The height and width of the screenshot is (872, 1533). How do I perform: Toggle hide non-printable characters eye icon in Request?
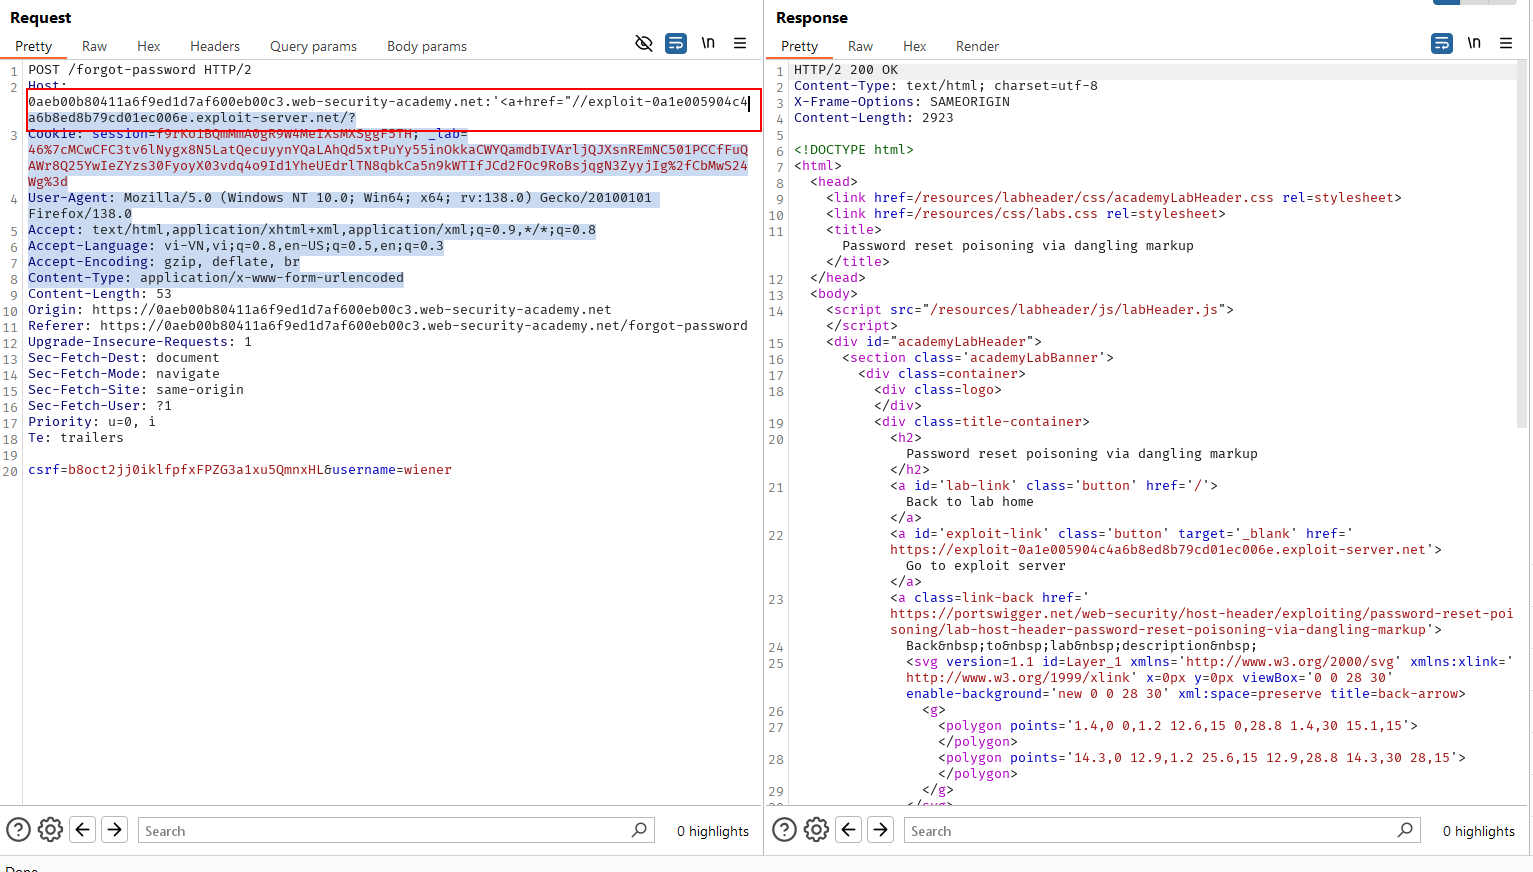[x=644, y=43]
